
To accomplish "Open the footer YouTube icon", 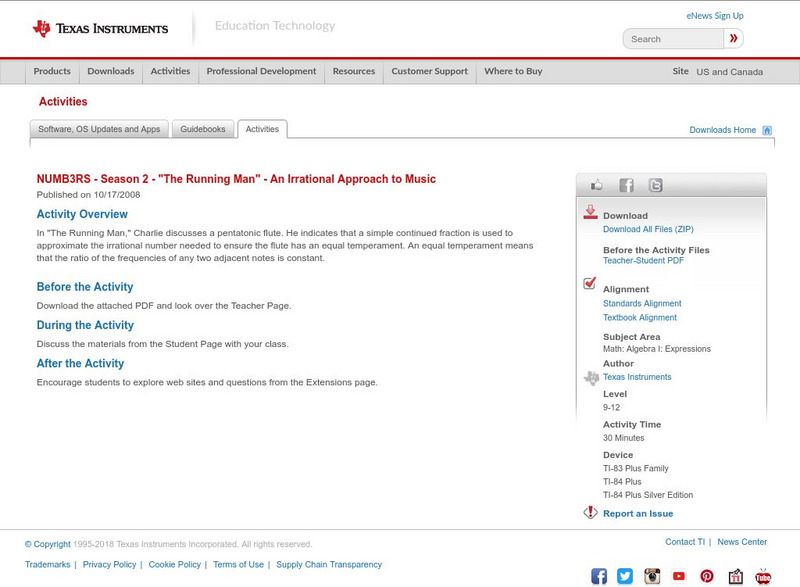I will [x=679, y=576].
